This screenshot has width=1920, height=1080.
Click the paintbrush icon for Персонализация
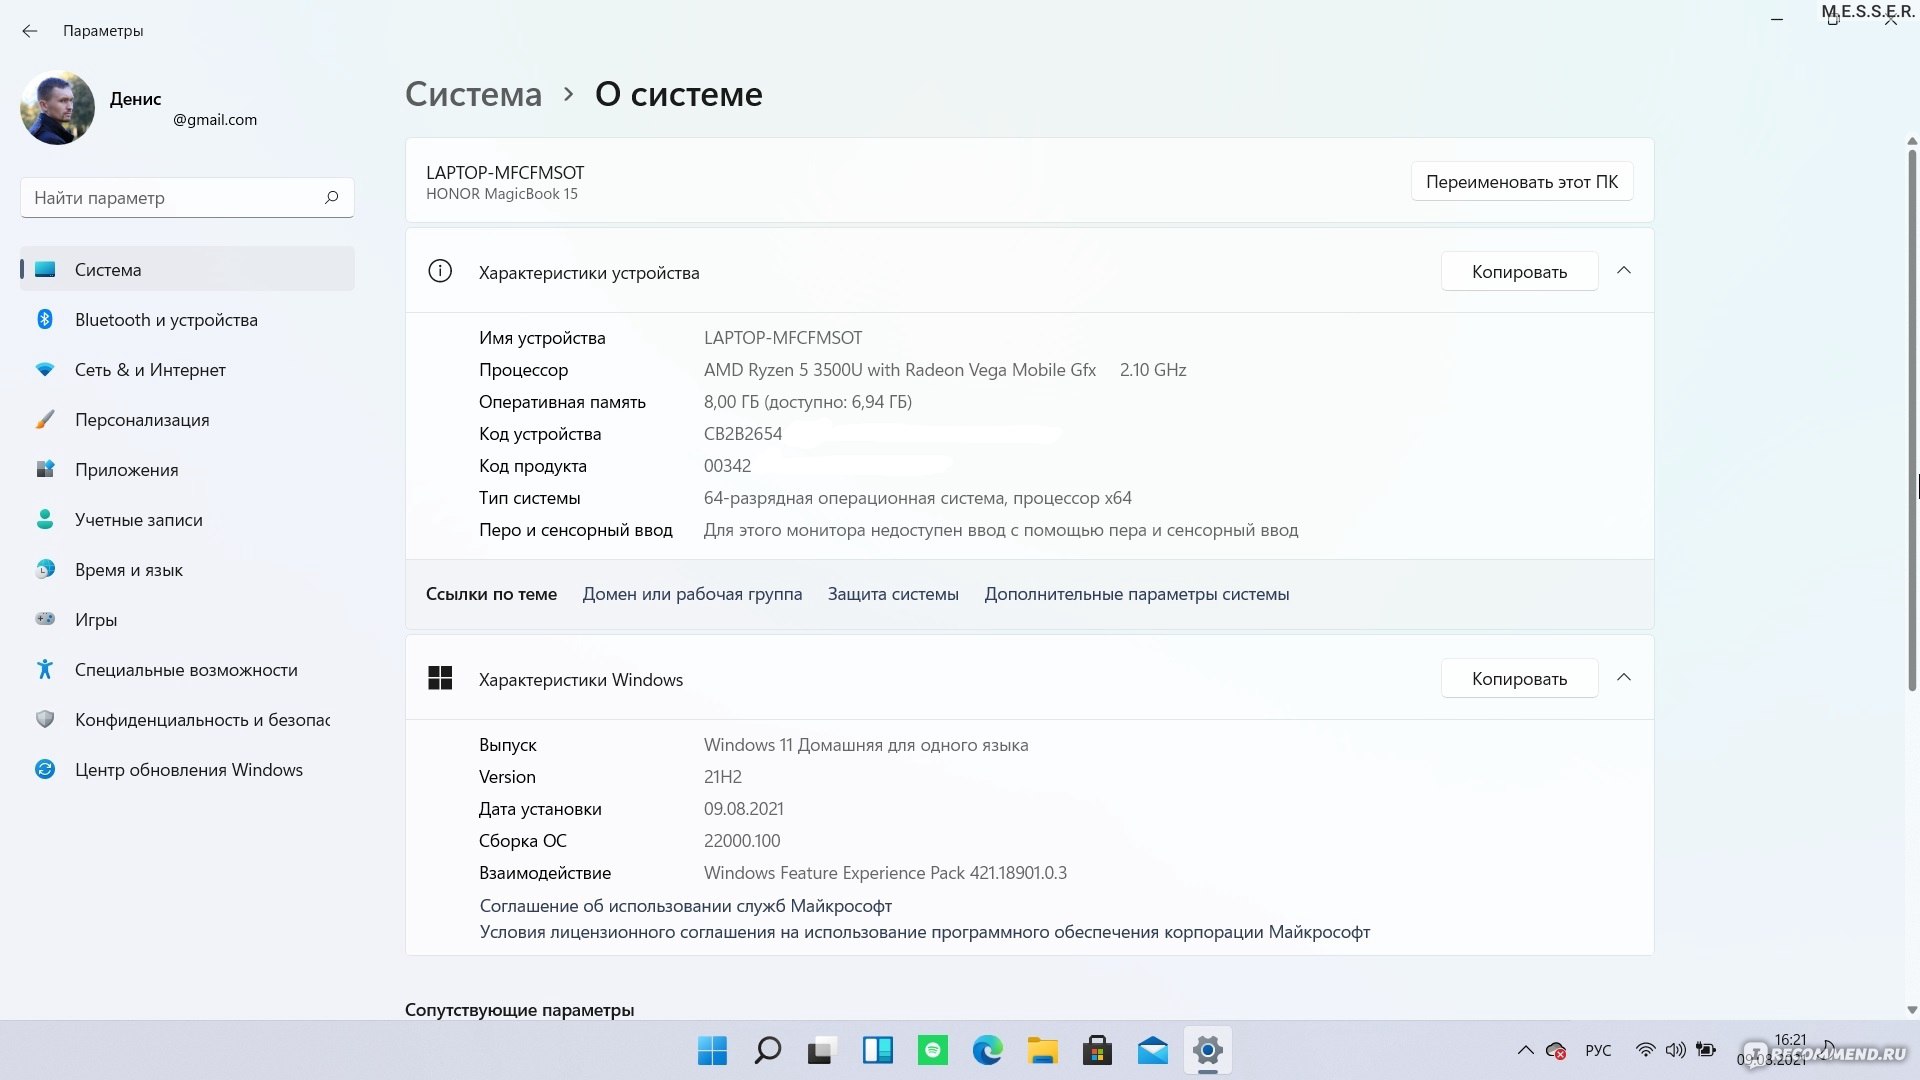click(x=45, y=419)
